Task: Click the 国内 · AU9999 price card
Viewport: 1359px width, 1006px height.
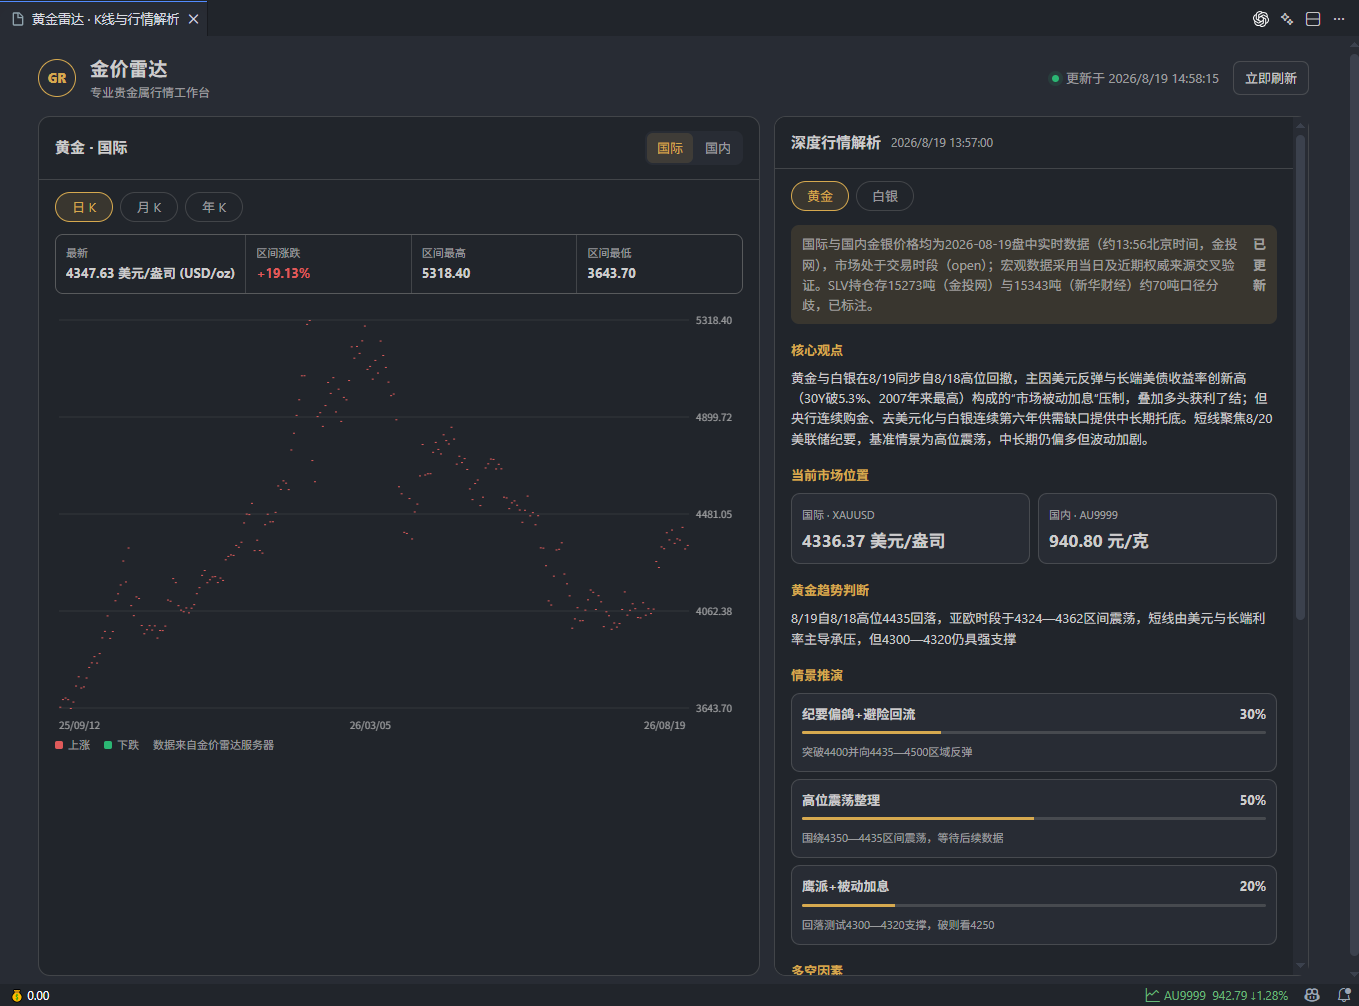Action: [1157, 528]
